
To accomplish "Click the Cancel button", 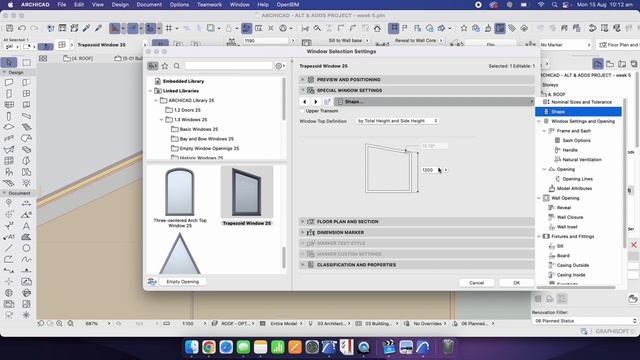I will [476, 283].
